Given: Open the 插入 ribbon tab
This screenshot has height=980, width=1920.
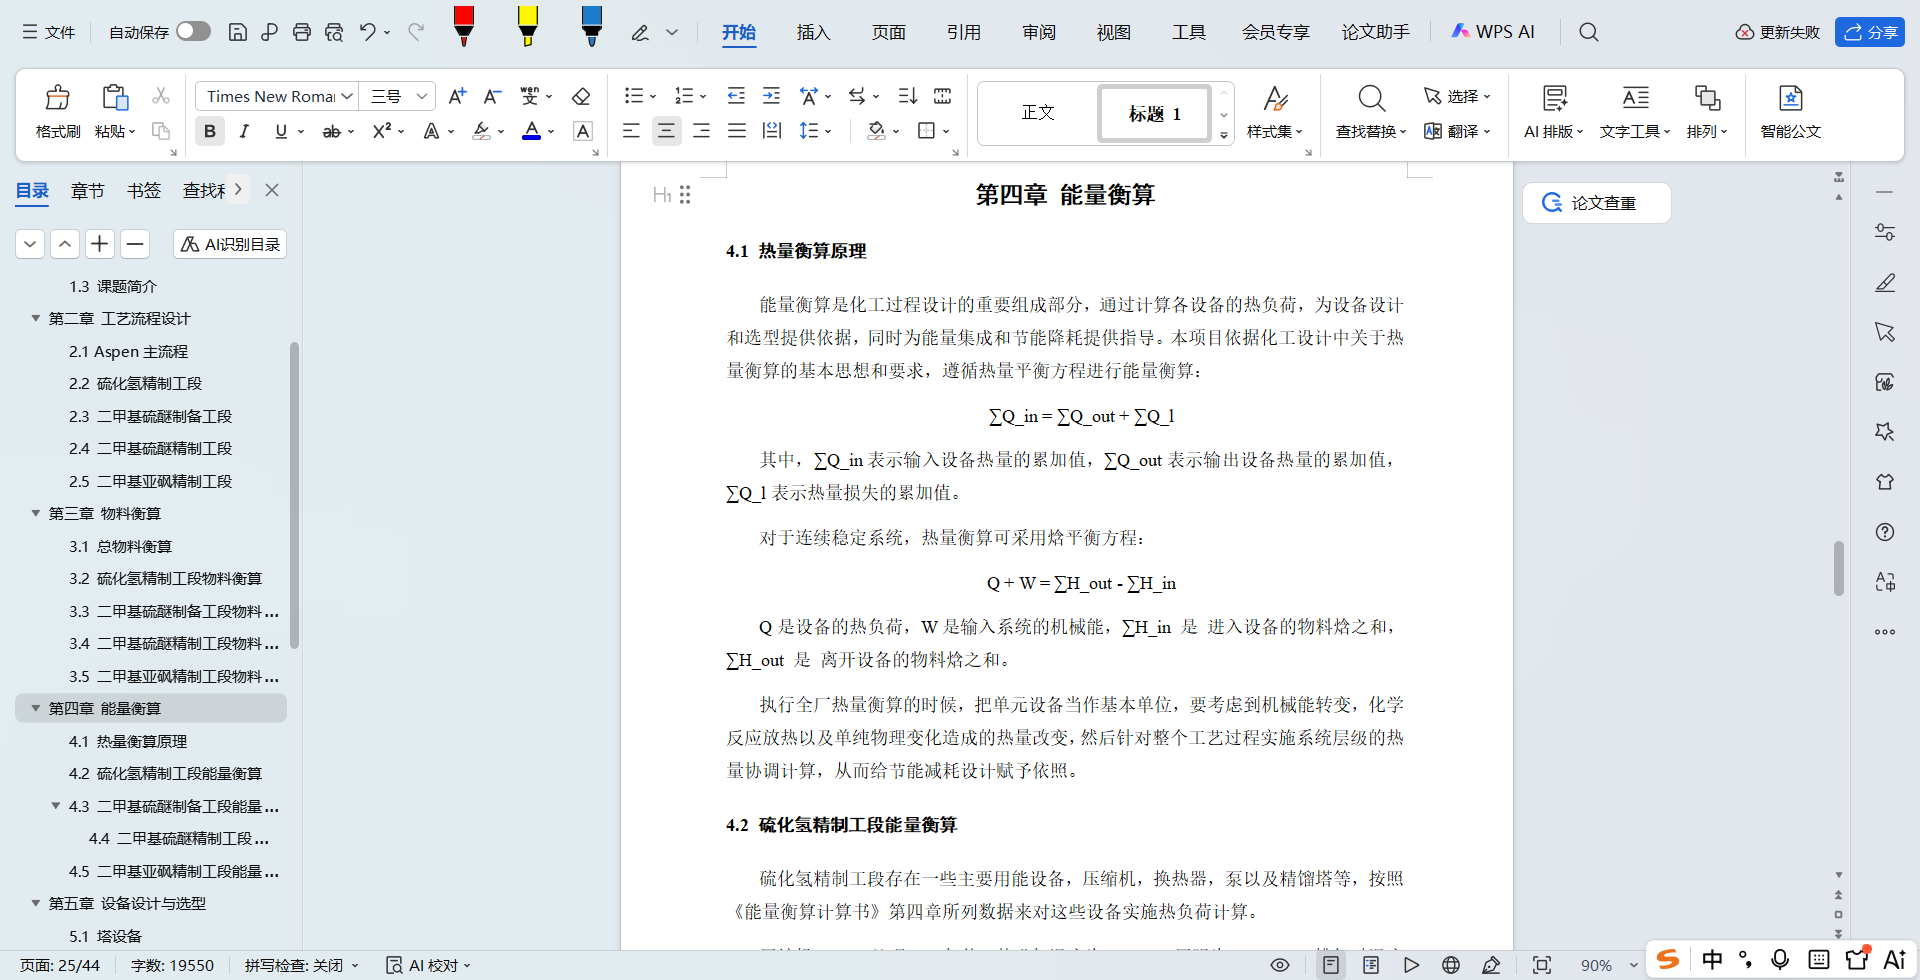Looking at the screenshot, I should [813, 32].
